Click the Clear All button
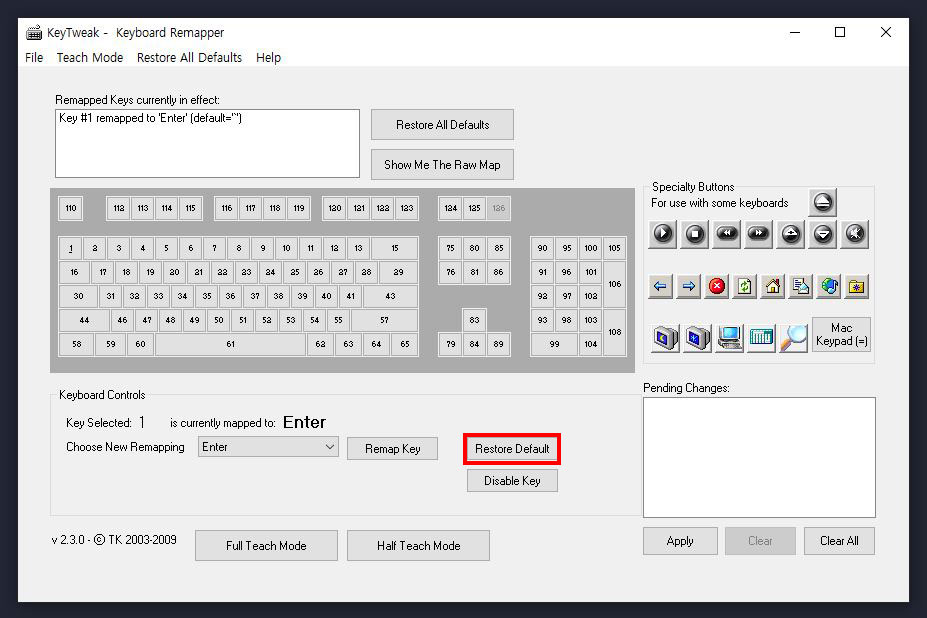Screen dimensions: 927x618 pyautogui.click(x=839, y=541)
